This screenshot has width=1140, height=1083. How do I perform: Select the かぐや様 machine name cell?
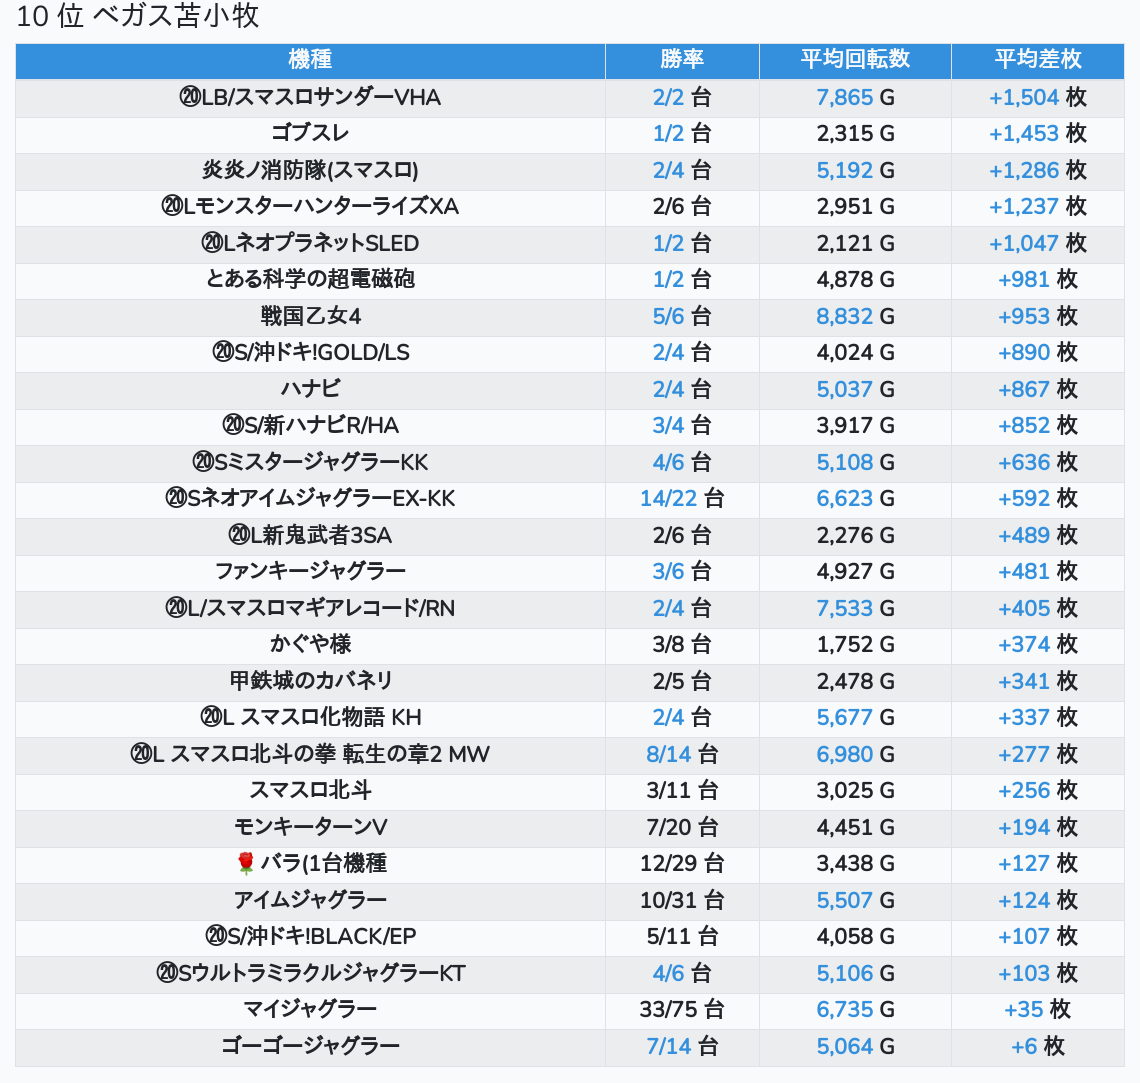pos(310,645)
